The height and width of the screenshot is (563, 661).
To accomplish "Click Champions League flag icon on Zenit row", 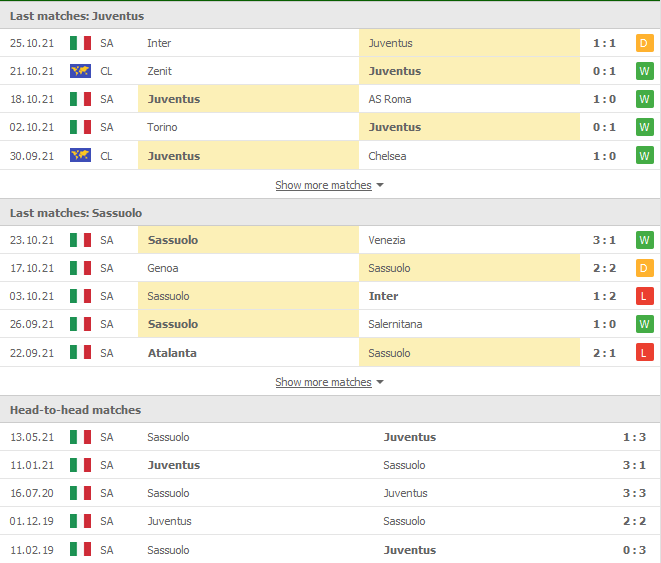I will tap(80, 71).
